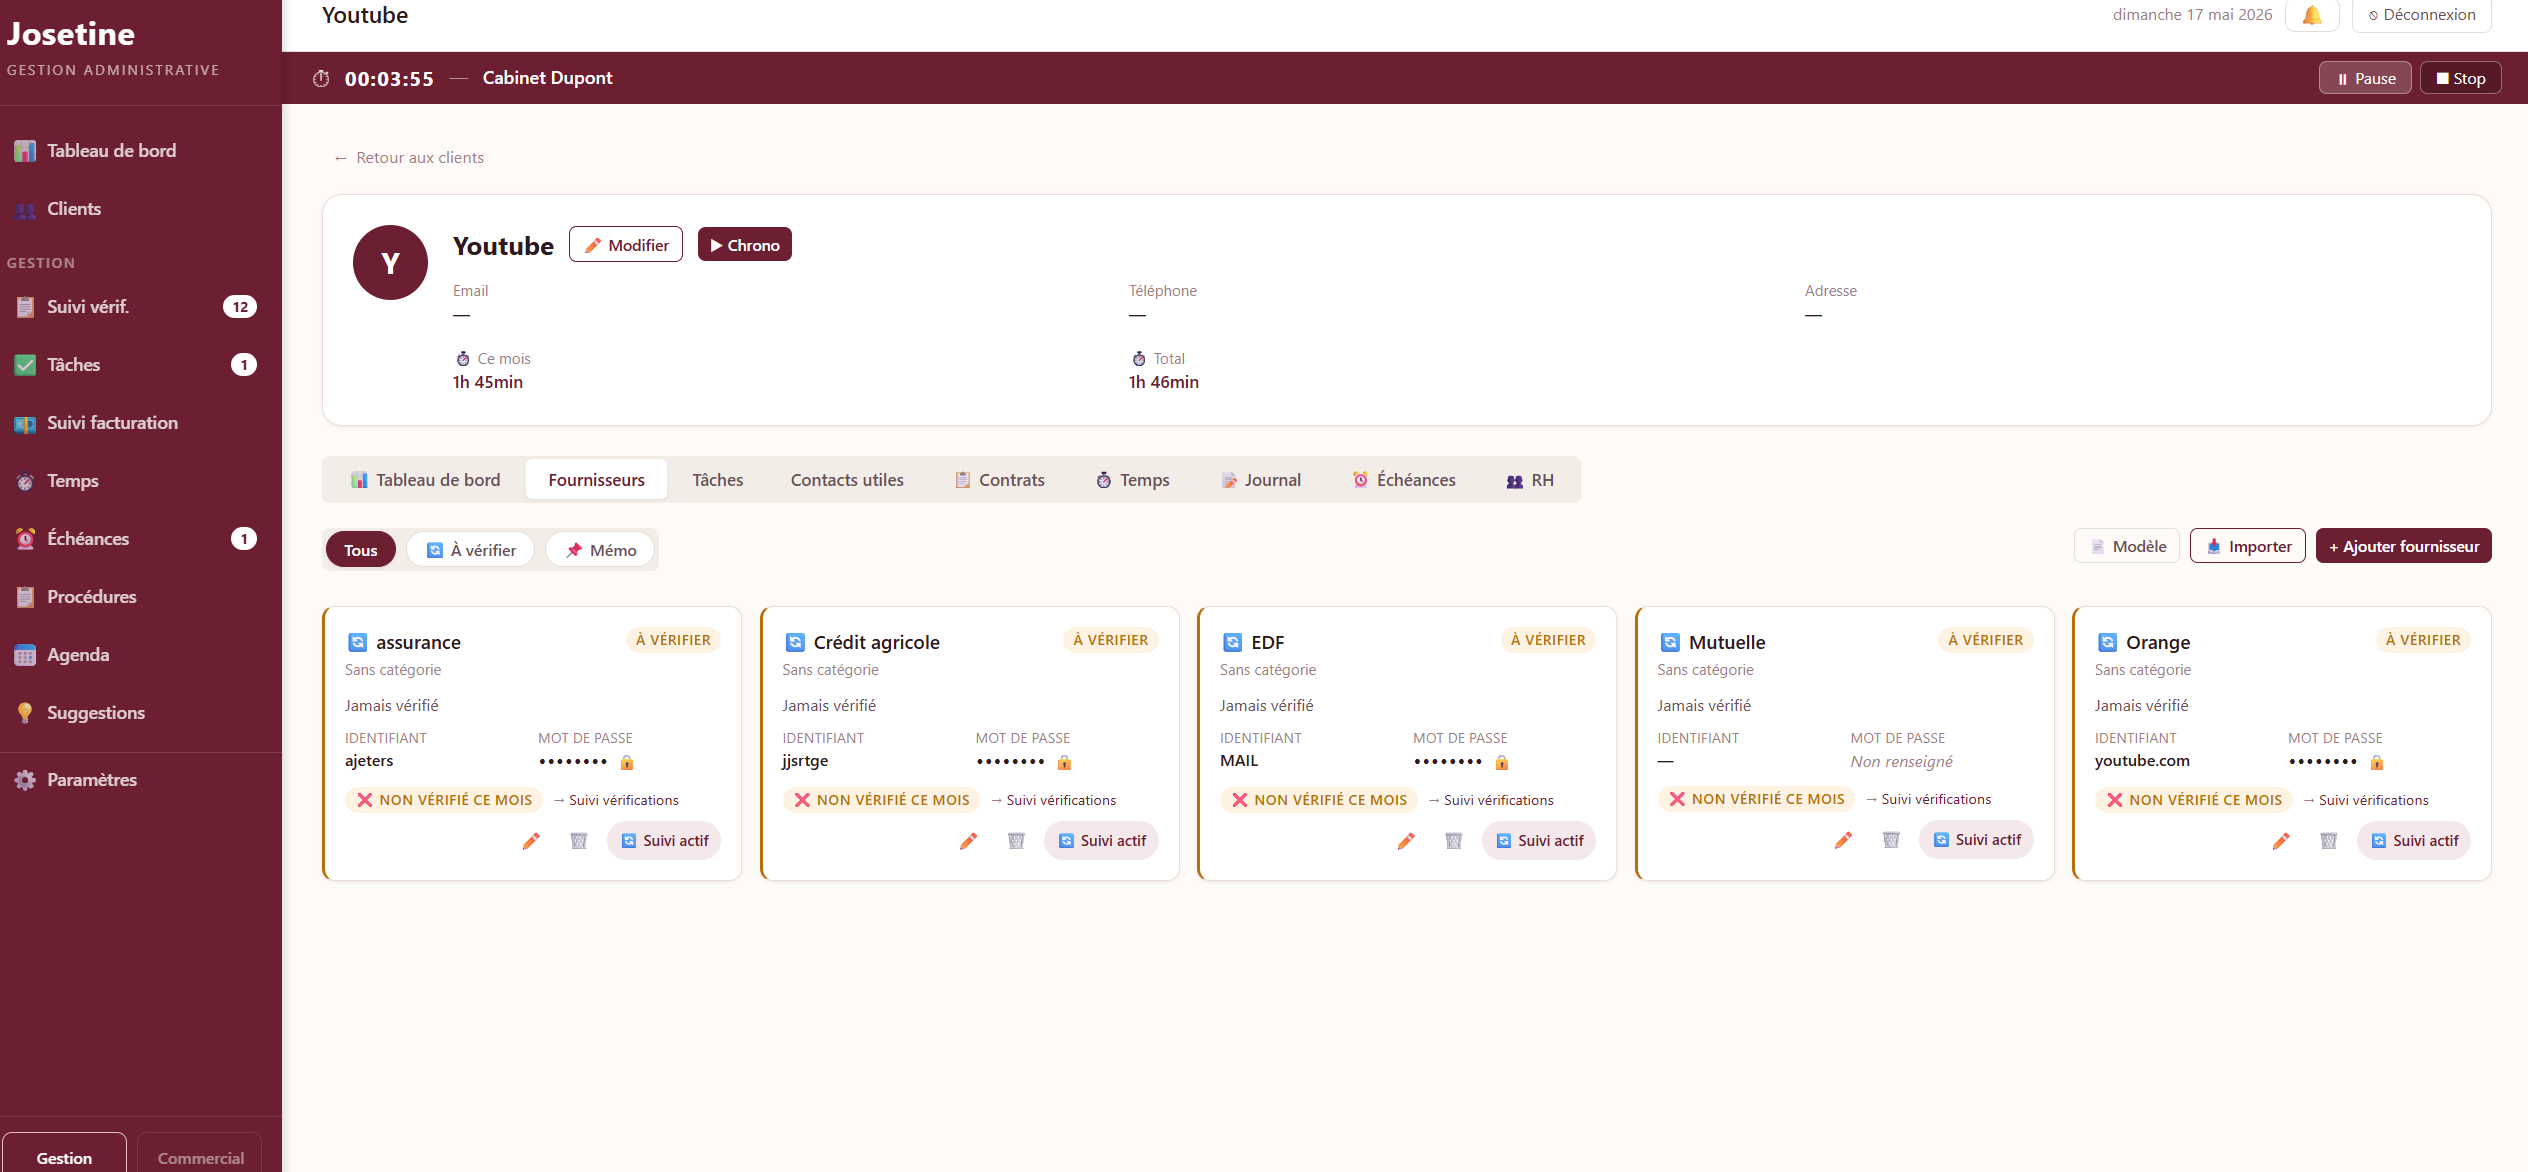
Task: Delete the Crédit agricole supplier card
Action: click(1016, 841)
